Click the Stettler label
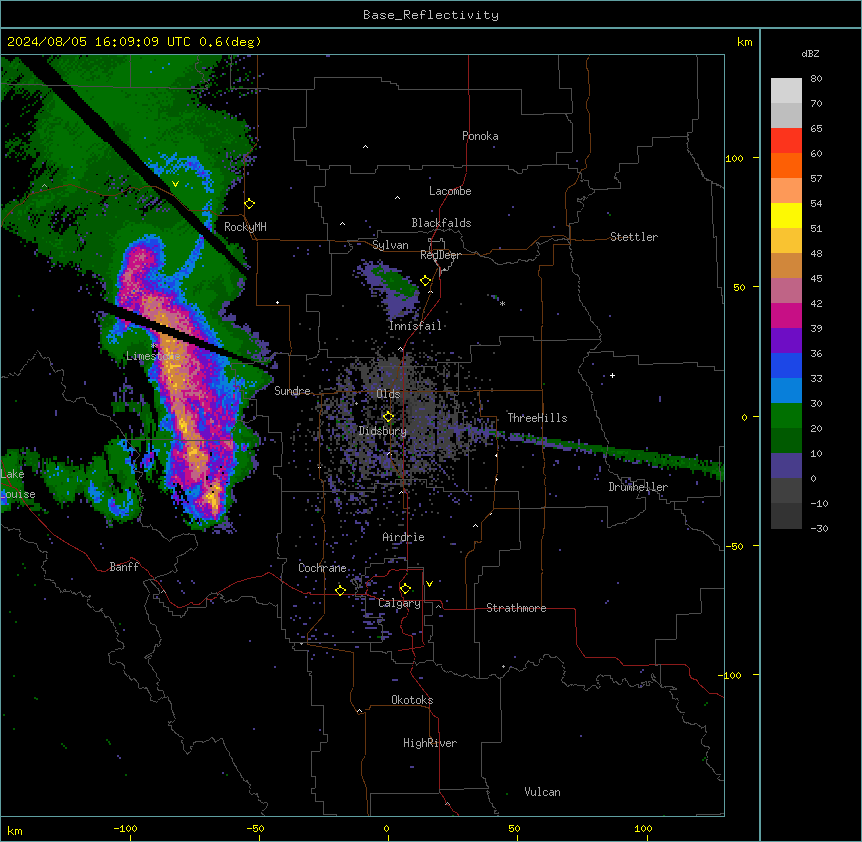The height and width of the screenshot is (842, 862). pyautogui.click(x=634, y=237)
